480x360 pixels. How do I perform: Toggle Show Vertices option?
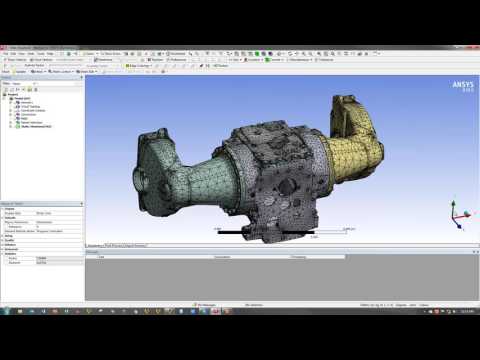(16, 60)
